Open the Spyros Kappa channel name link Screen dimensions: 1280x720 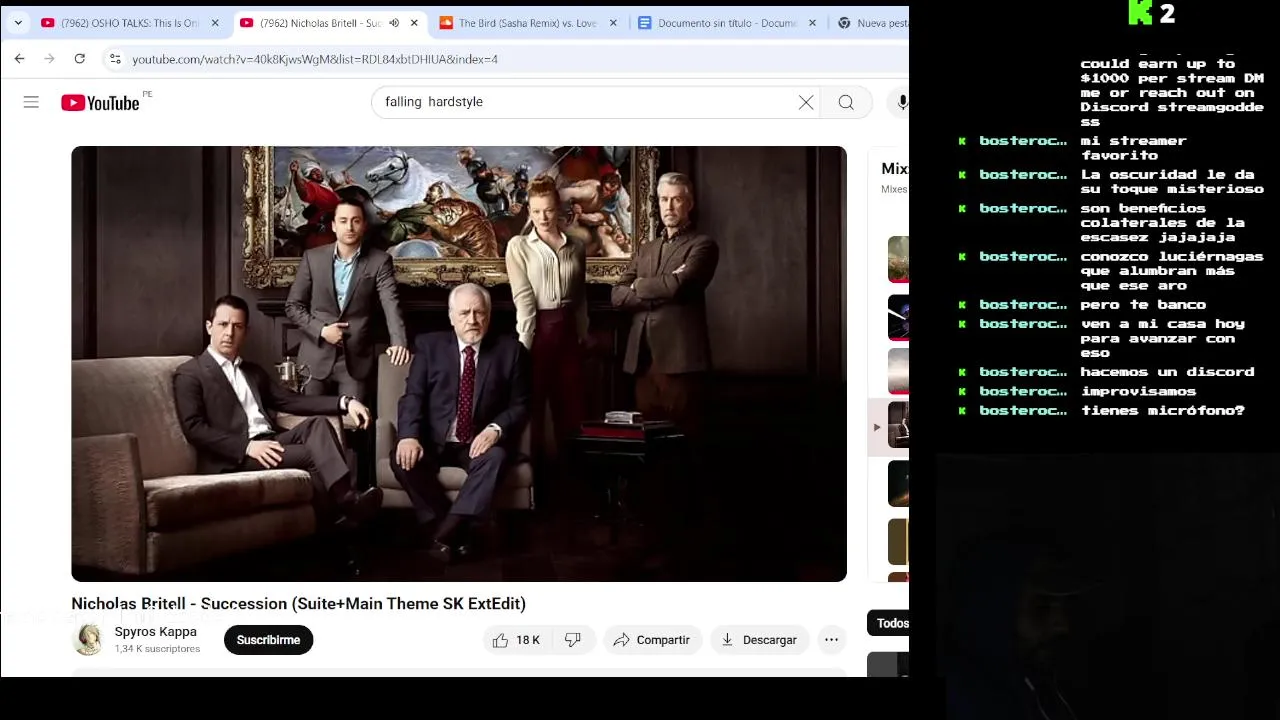155,632
